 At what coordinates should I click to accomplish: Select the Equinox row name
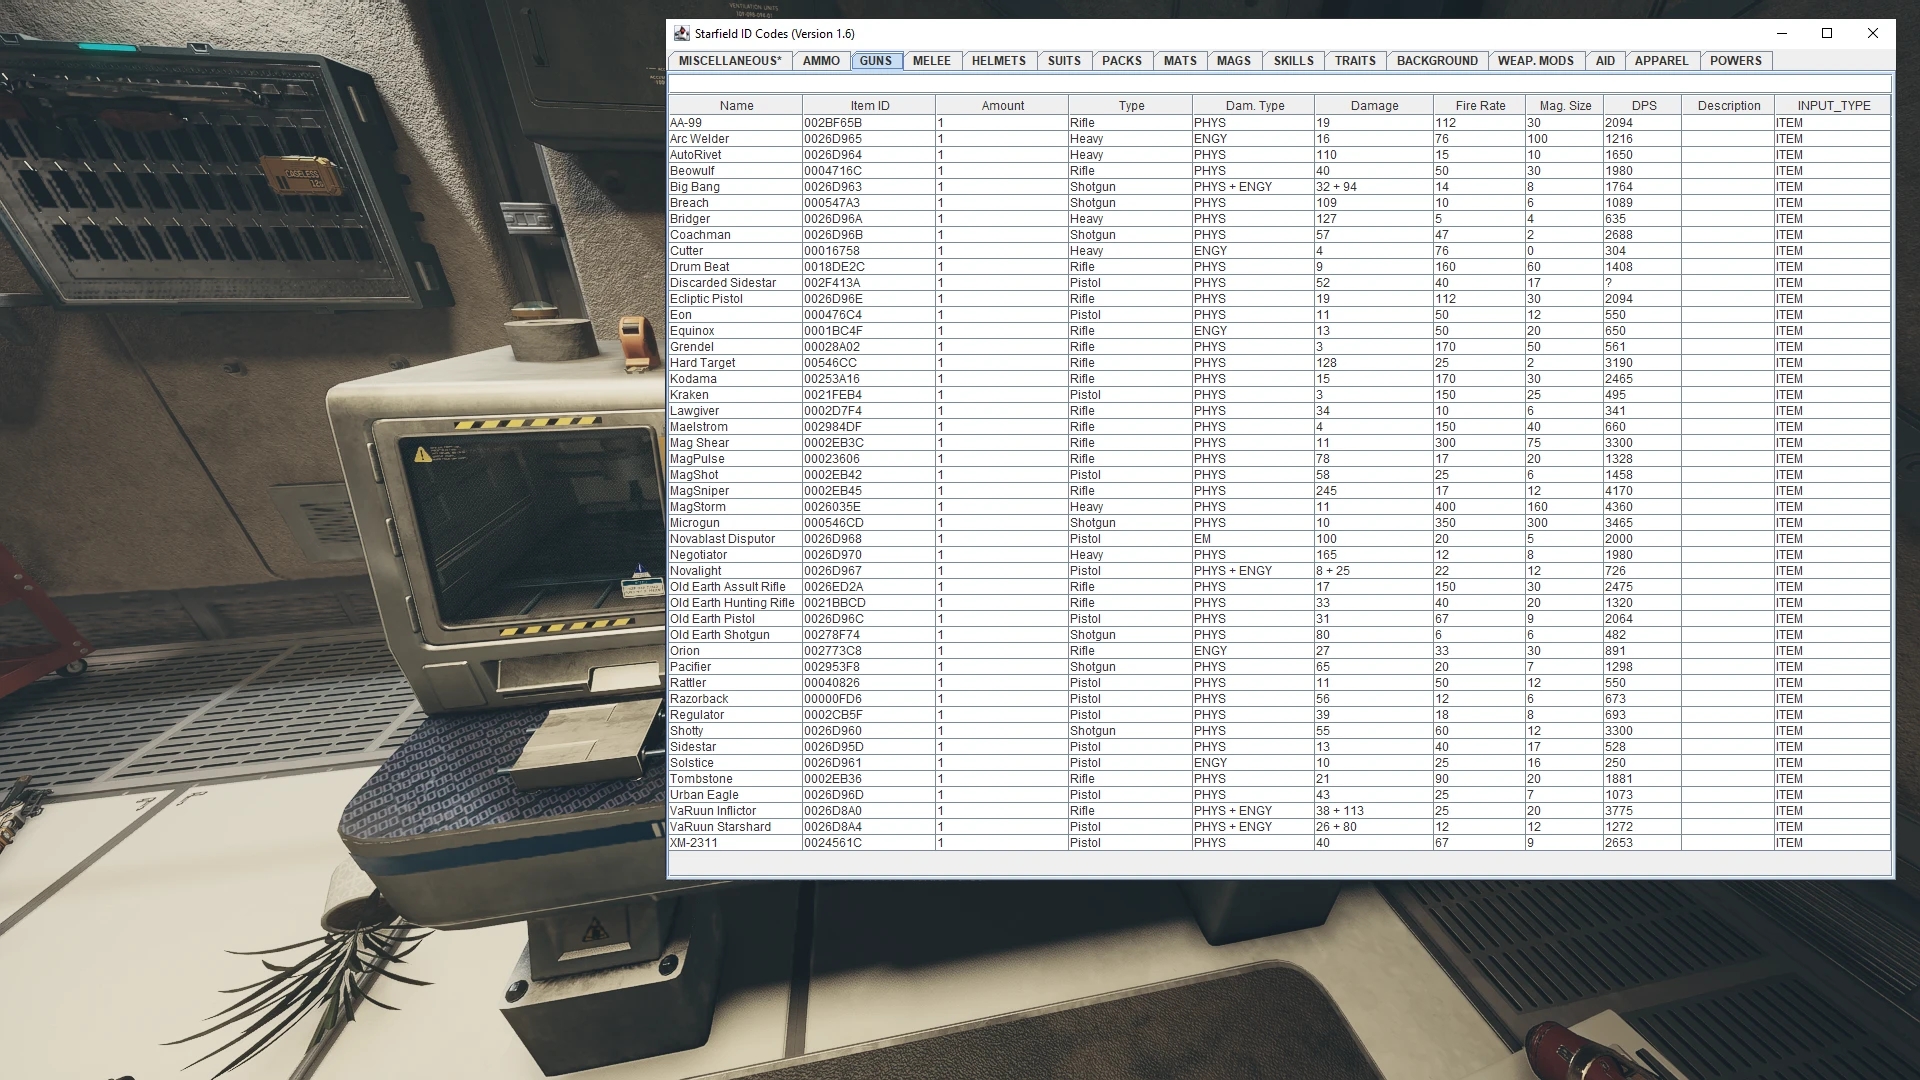[x=735, y=331]
